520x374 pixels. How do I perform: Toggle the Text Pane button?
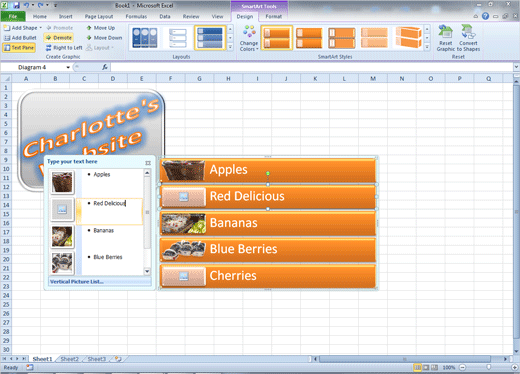19,48
